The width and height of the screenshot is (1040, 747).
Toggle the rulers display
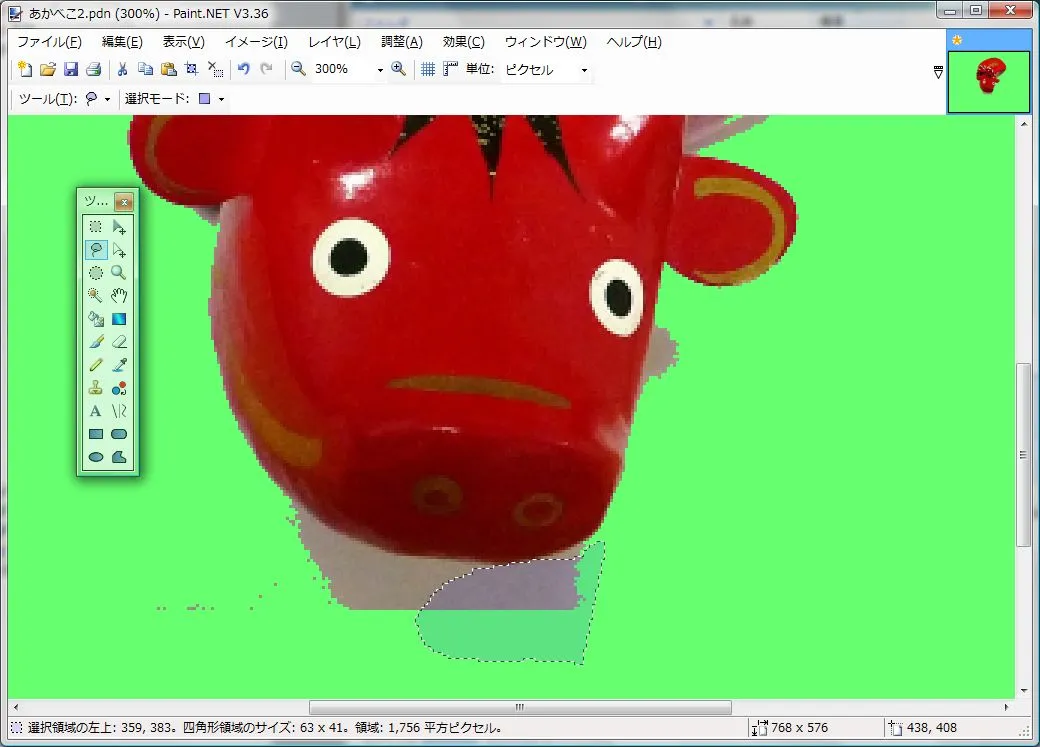450,69
